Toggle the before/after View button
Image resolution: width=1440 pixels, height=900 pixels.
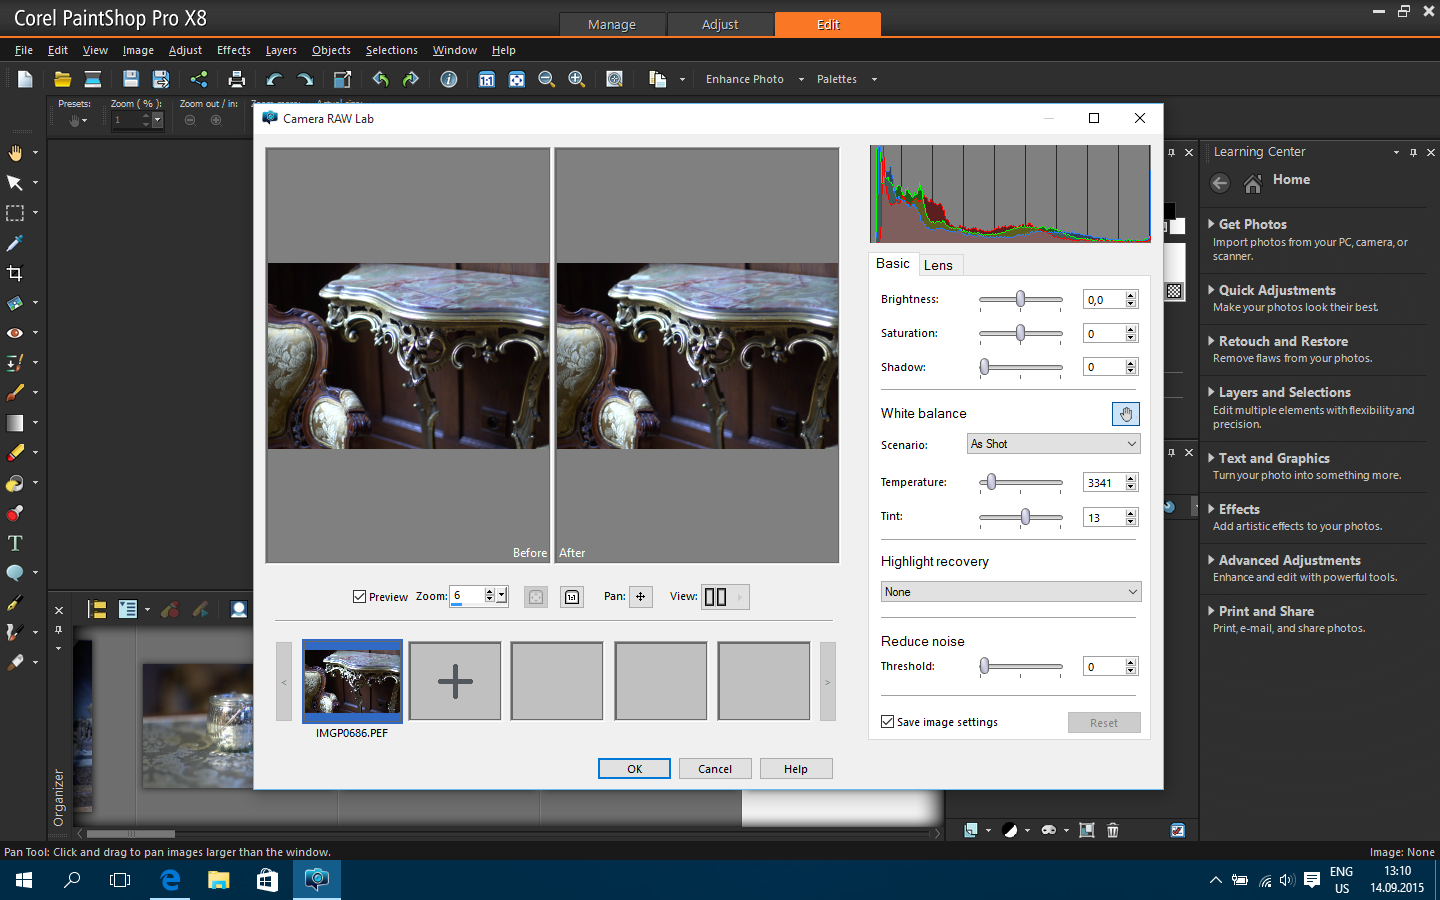pos(715,597)
